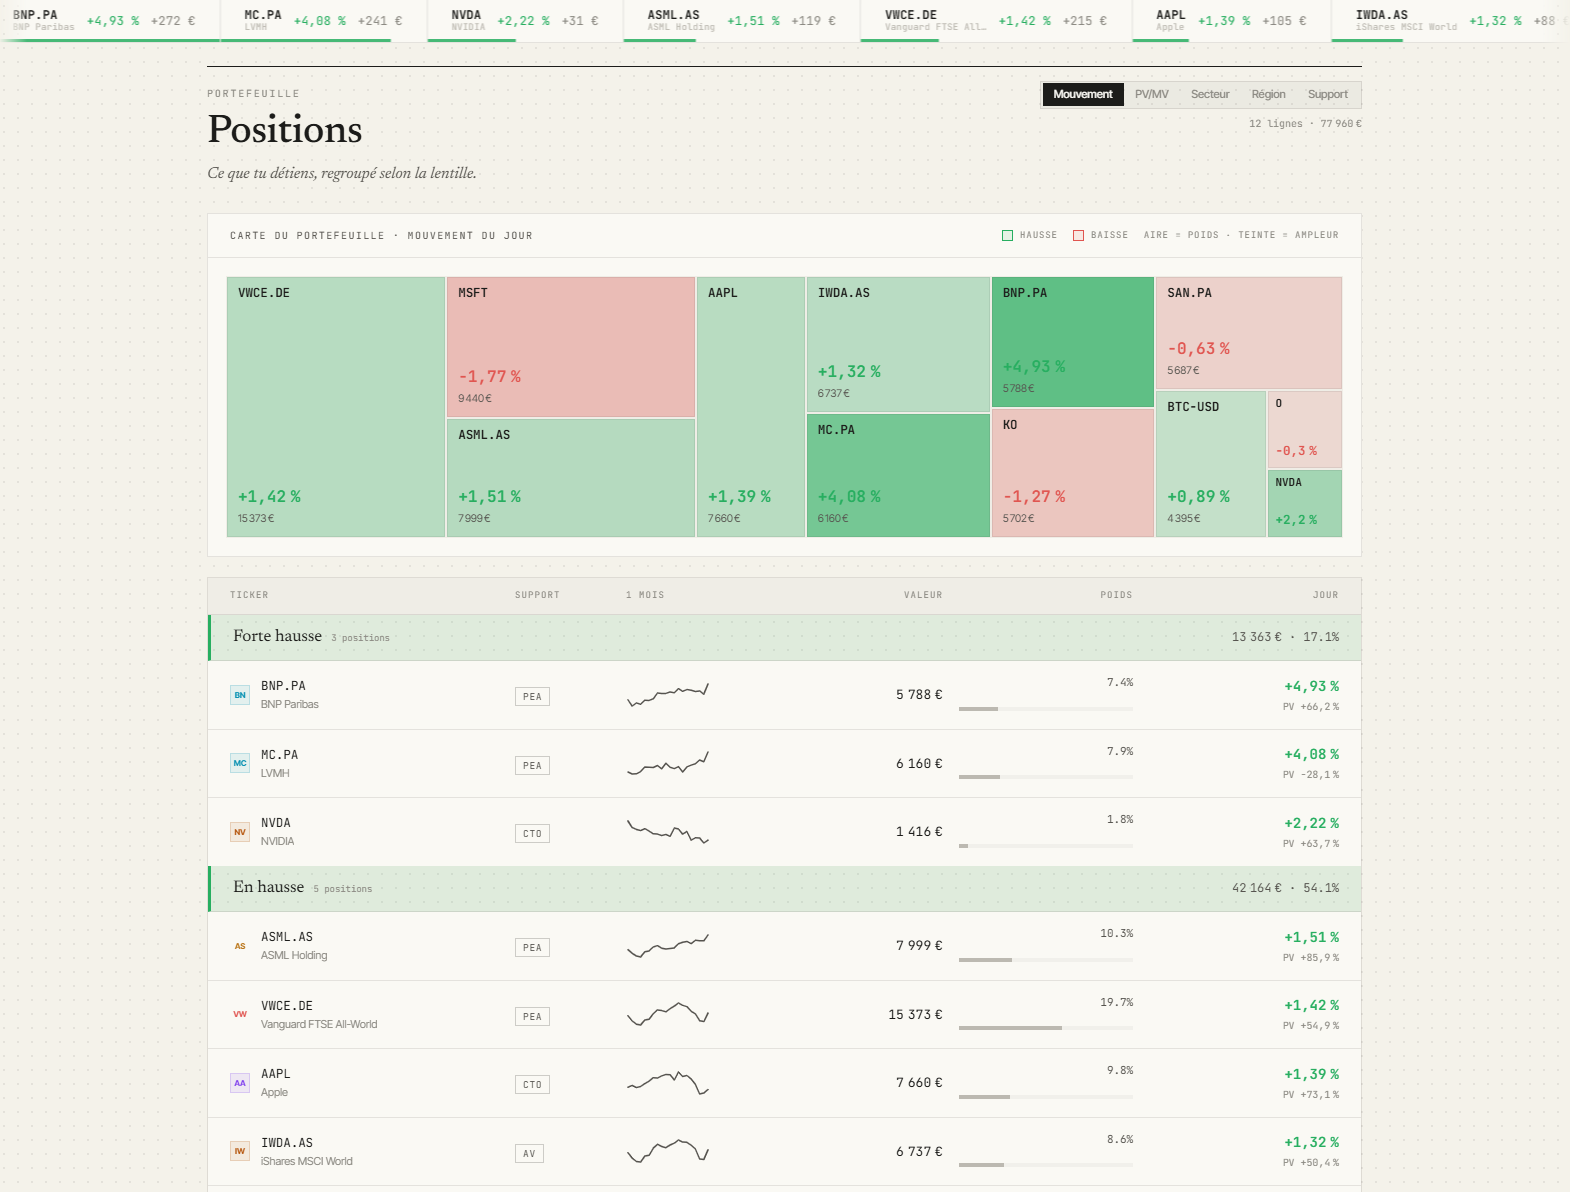Image resolution: width=1570 pixels, height=1192 pixels.
Task: Collapse the En hausse group header
Action: point(785,888)
